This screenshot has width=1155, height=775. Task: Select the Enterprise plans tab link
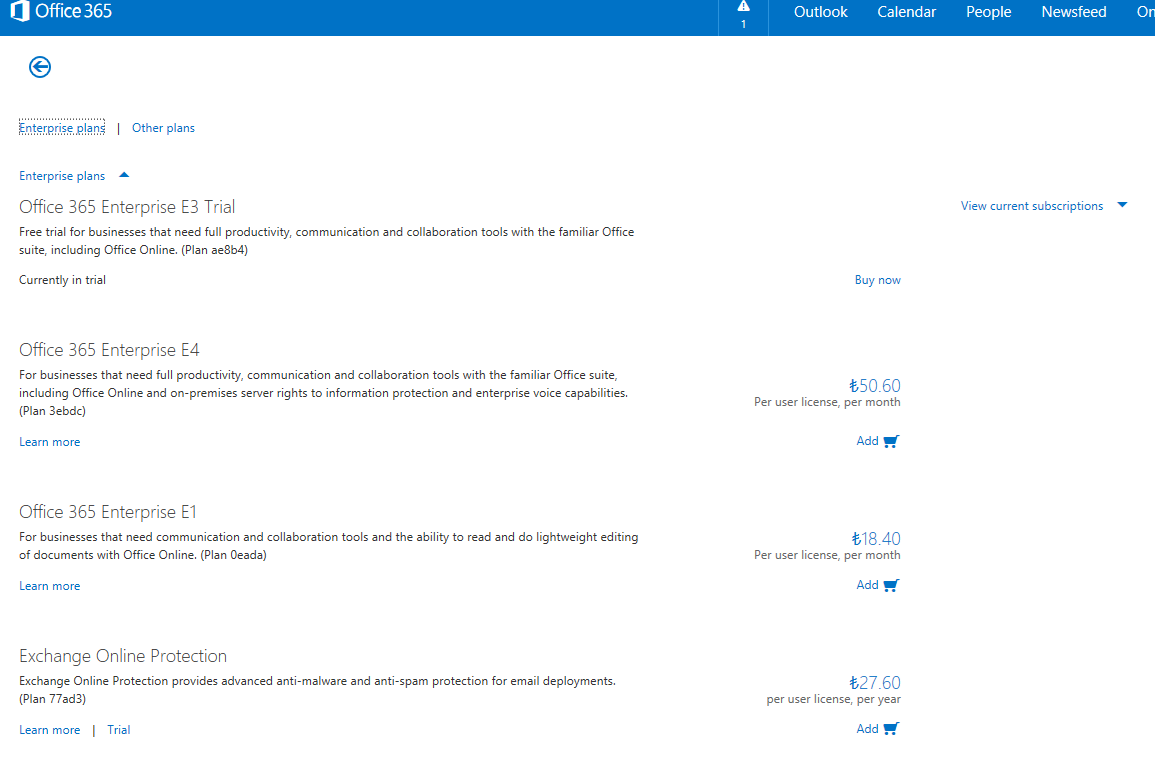point(62,128)
